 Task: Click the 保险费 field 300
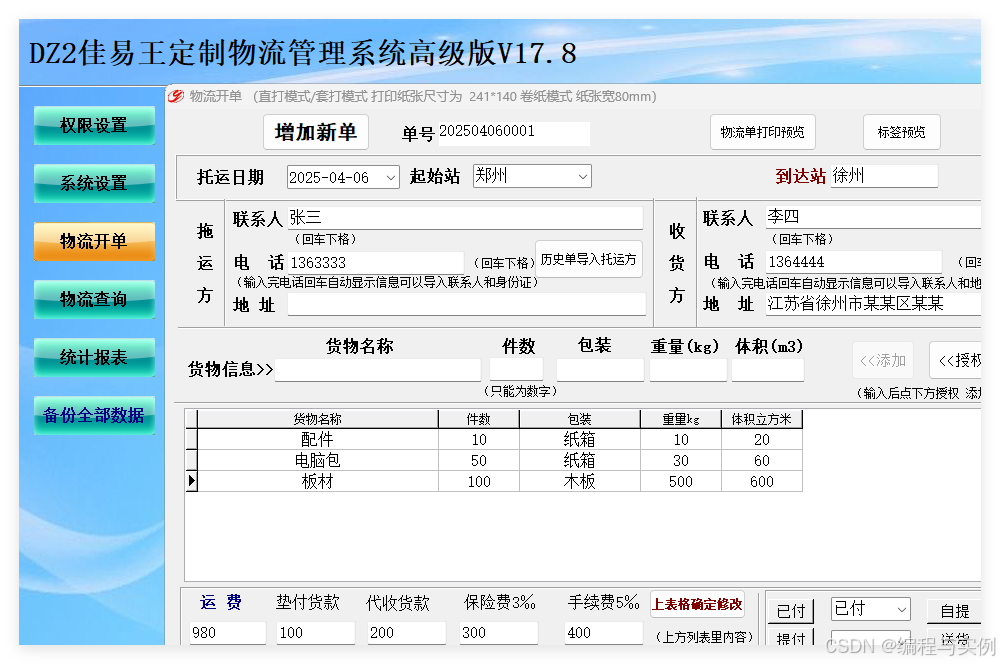pos(499,633)
